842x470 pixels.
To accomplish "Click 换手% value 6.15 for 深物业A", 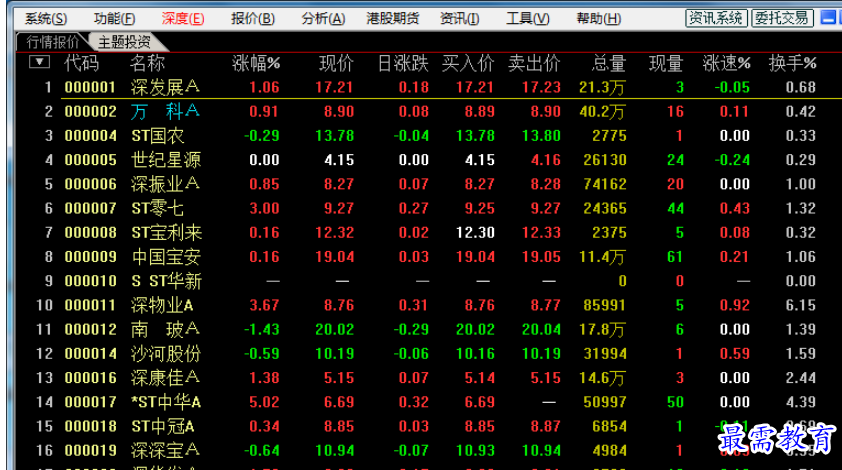I will (801, 305).
